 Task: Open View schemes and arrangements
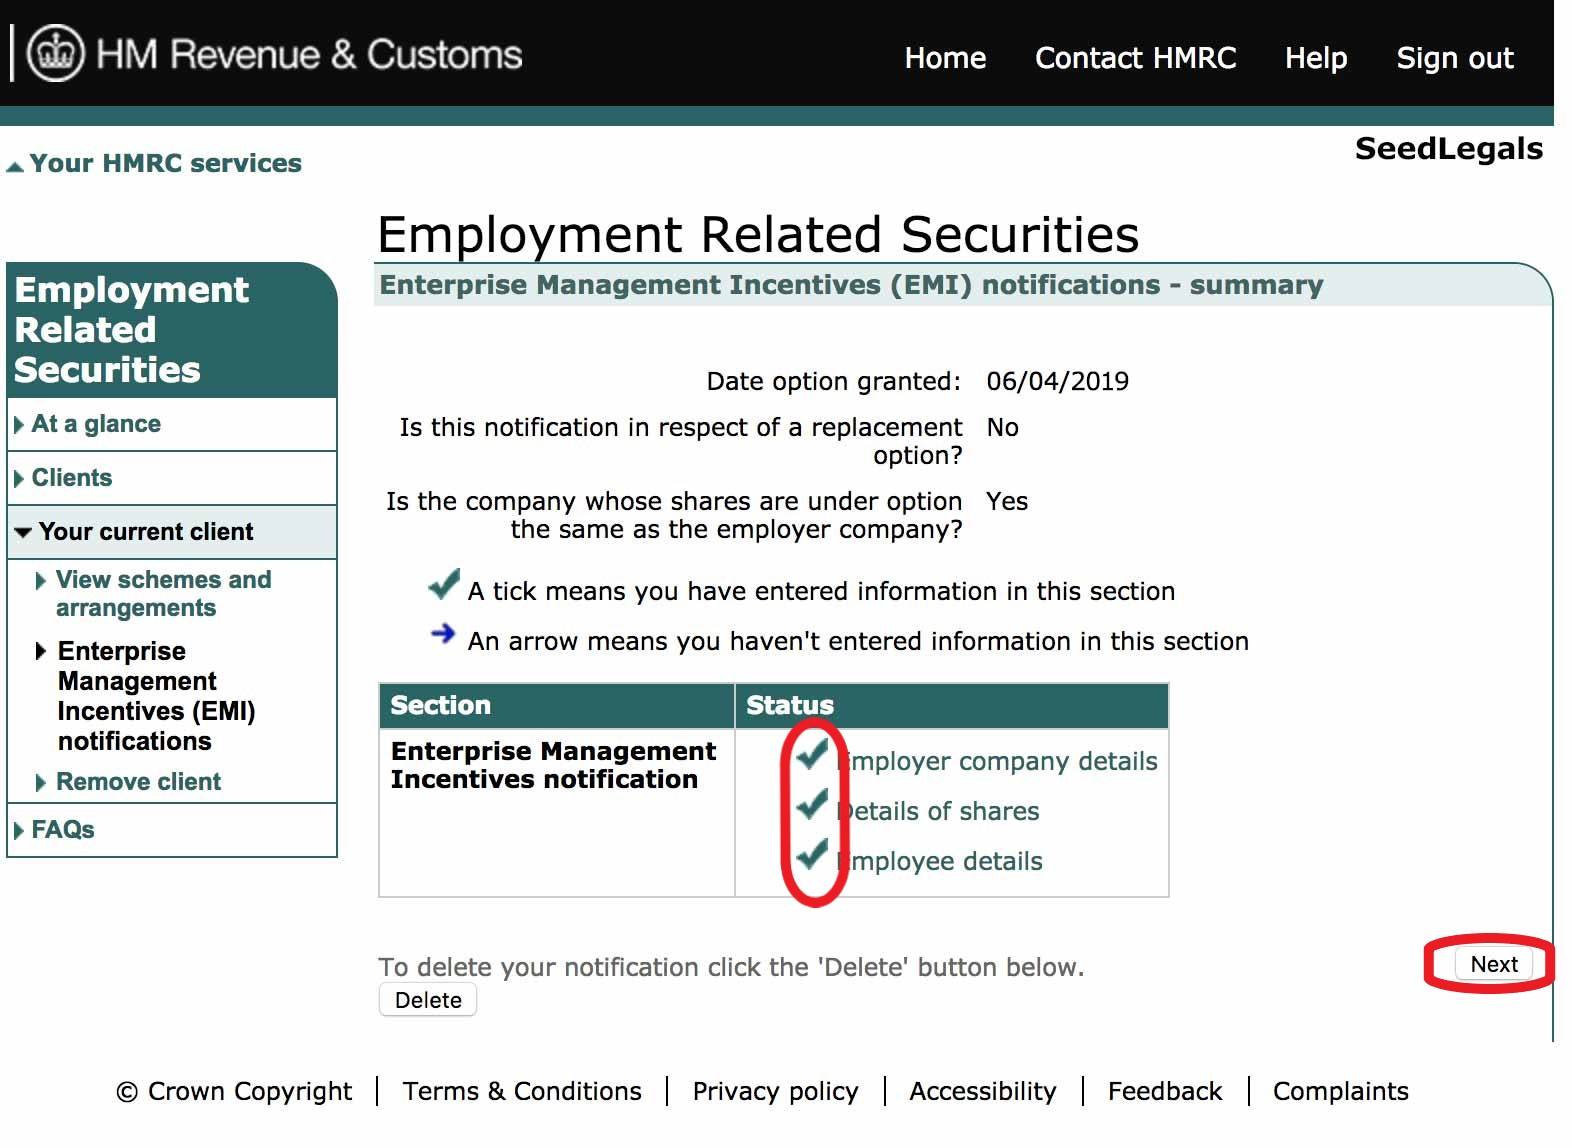163,594
